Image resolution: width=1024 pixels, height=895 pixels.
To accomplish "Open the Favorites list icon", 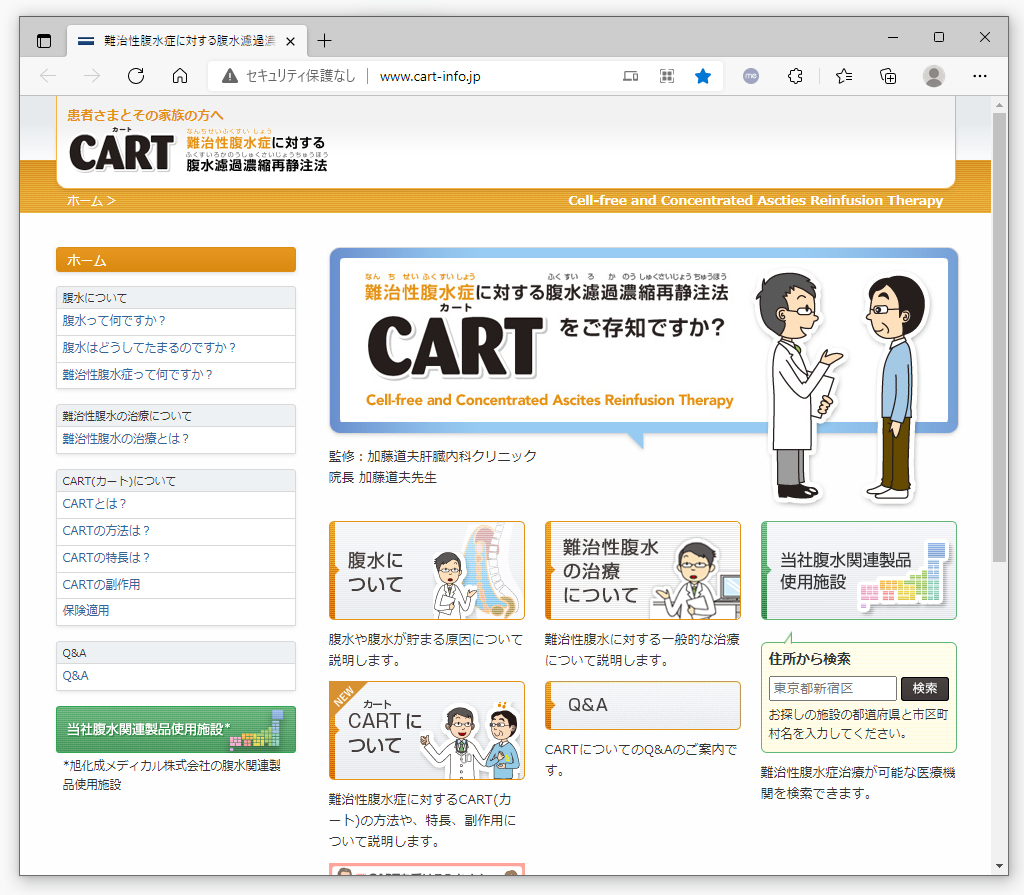I will click(844, 76).
